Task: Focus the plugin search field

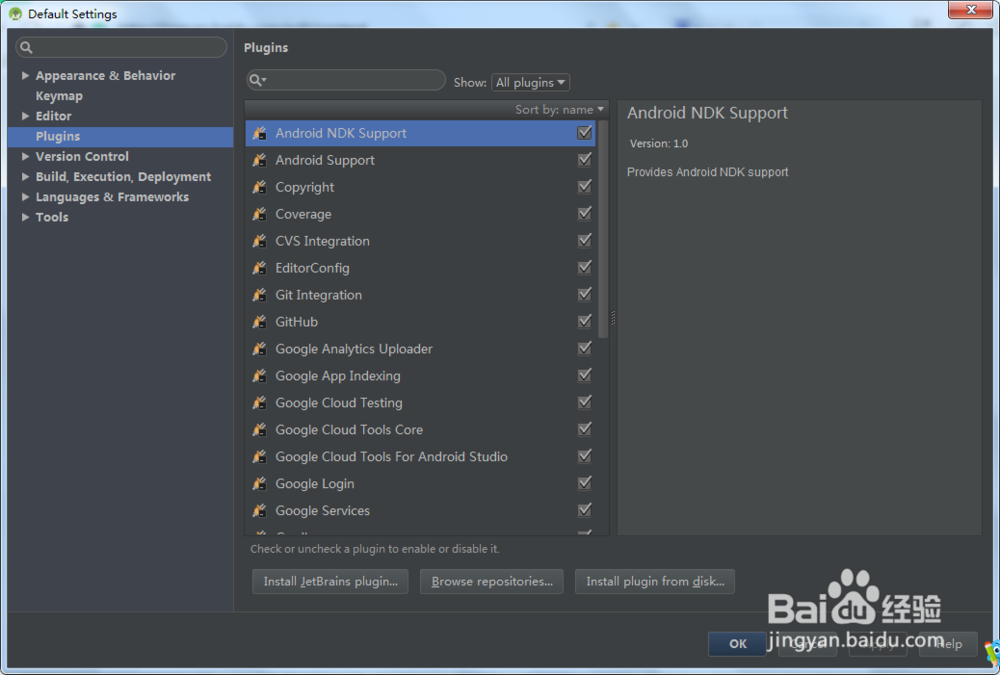Action: coord(346,80)
